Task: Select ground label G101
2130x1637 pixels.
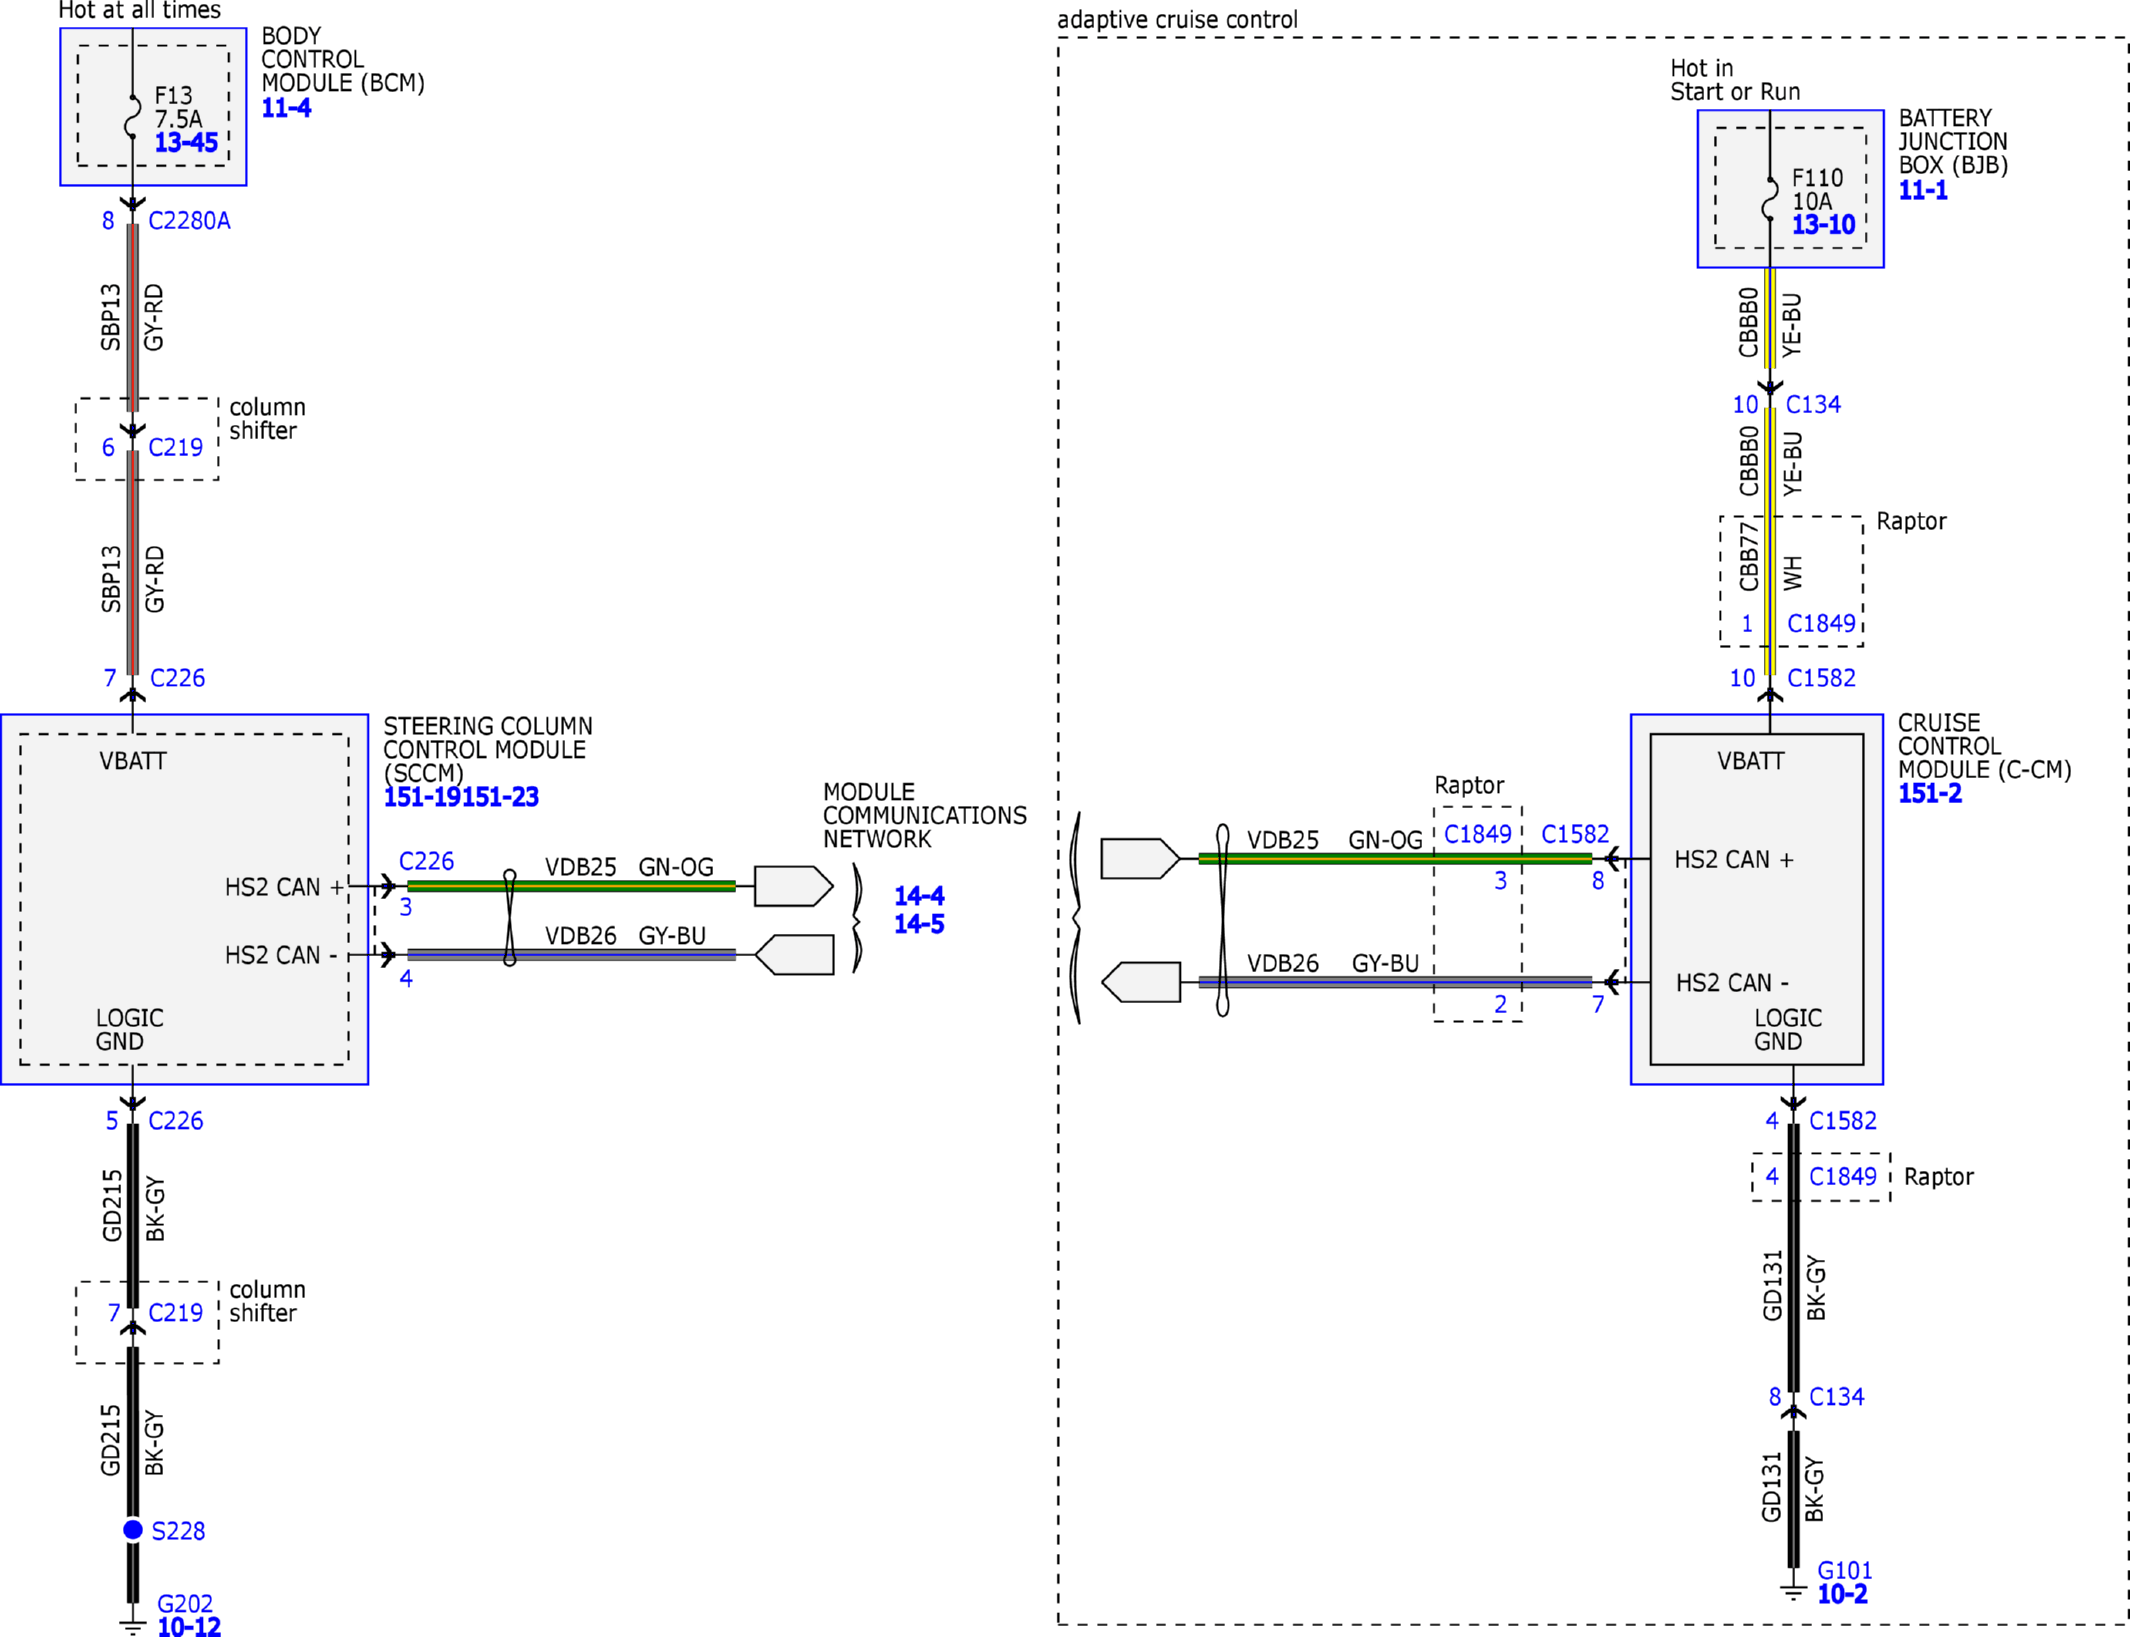Action: coord(1844,1571)
